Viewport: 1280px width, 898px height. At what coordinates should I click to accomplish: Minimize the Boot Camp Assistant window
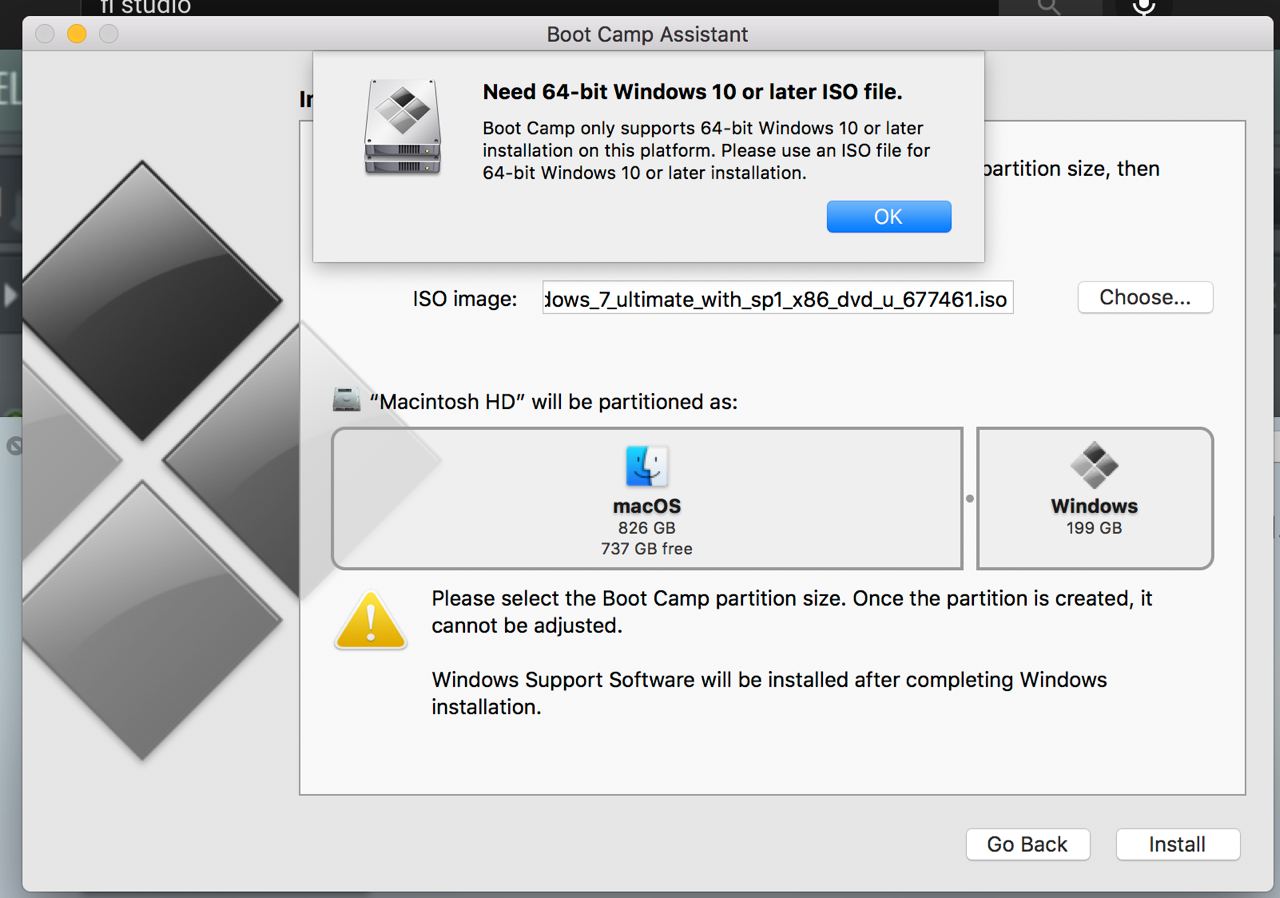pos(76,34)
